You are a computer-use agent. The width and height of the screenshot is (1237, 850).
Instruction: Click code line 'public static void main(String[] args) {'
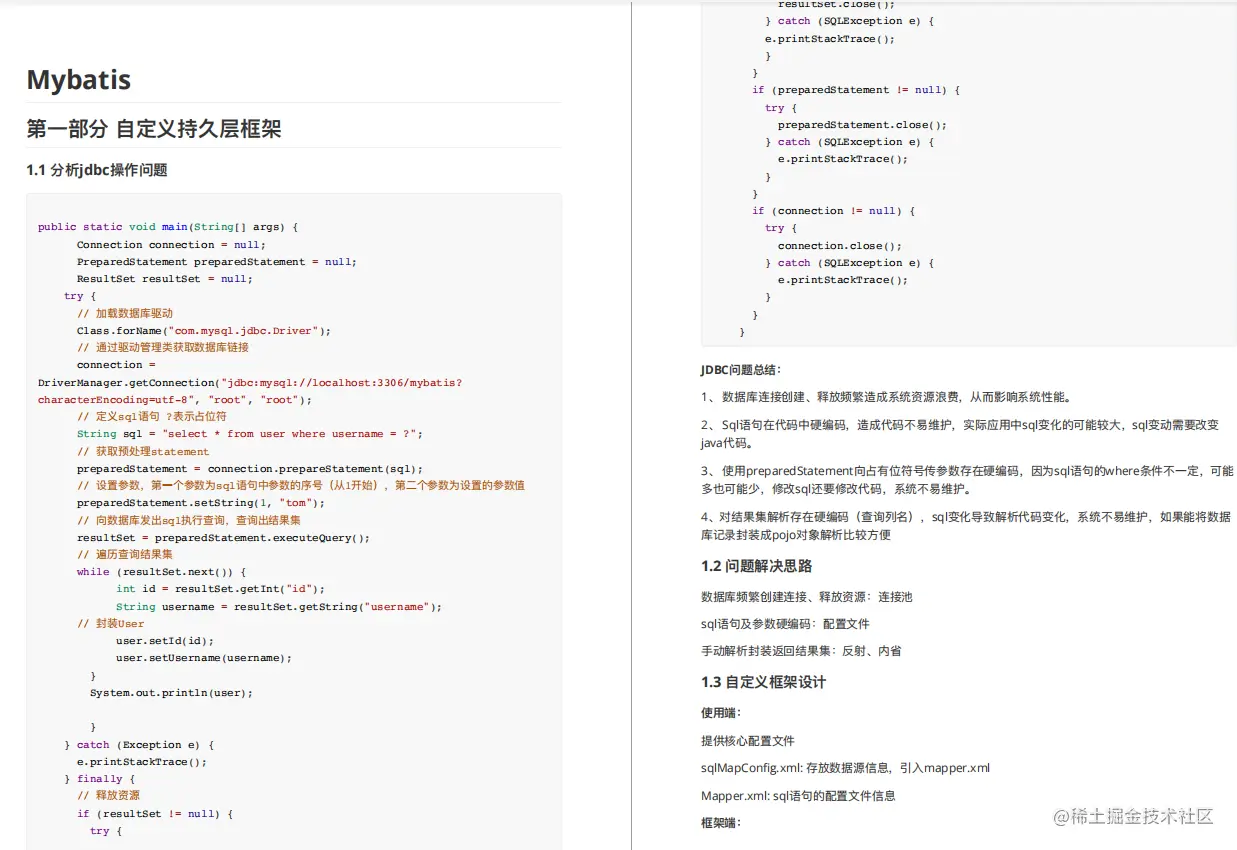tap(168, 227)
